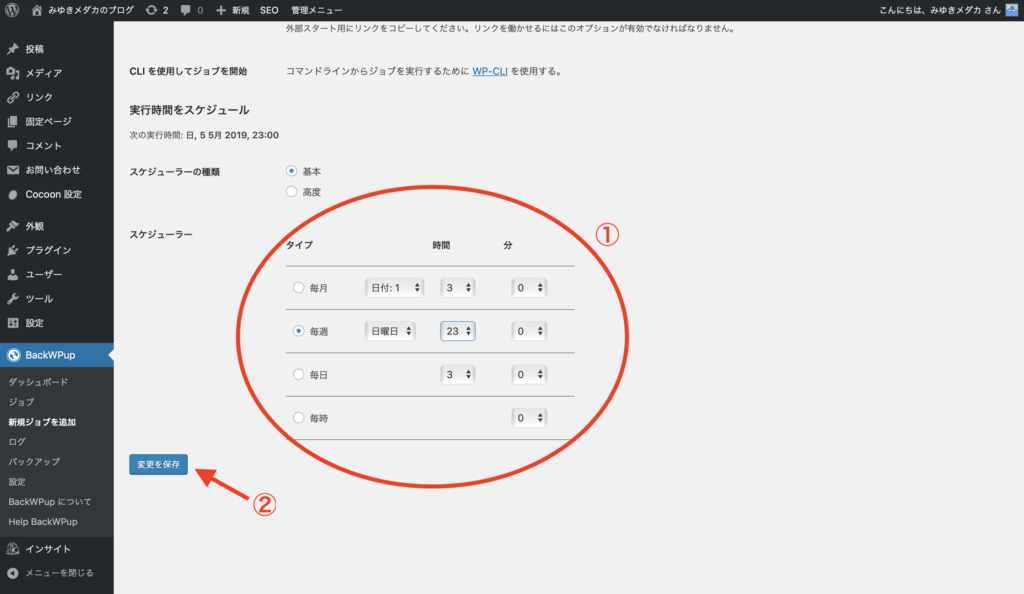
Task: Open the WordPress logo menu
Action: point(12,10)
